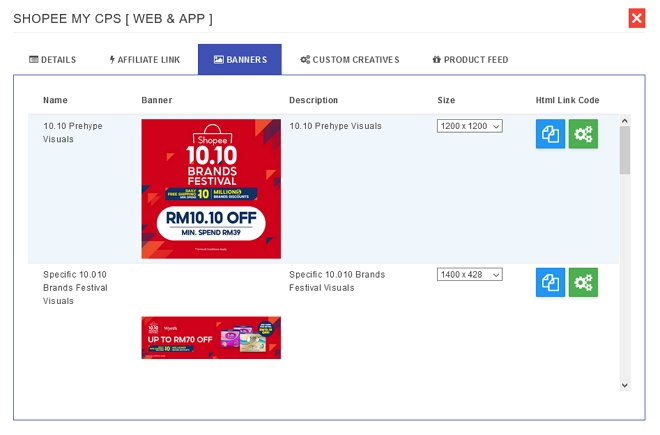Viewport: 660px width, 435px height.
Task: Copy HTML code for 10.10 Prehype Visuals
Action: (x=550, y=134)
